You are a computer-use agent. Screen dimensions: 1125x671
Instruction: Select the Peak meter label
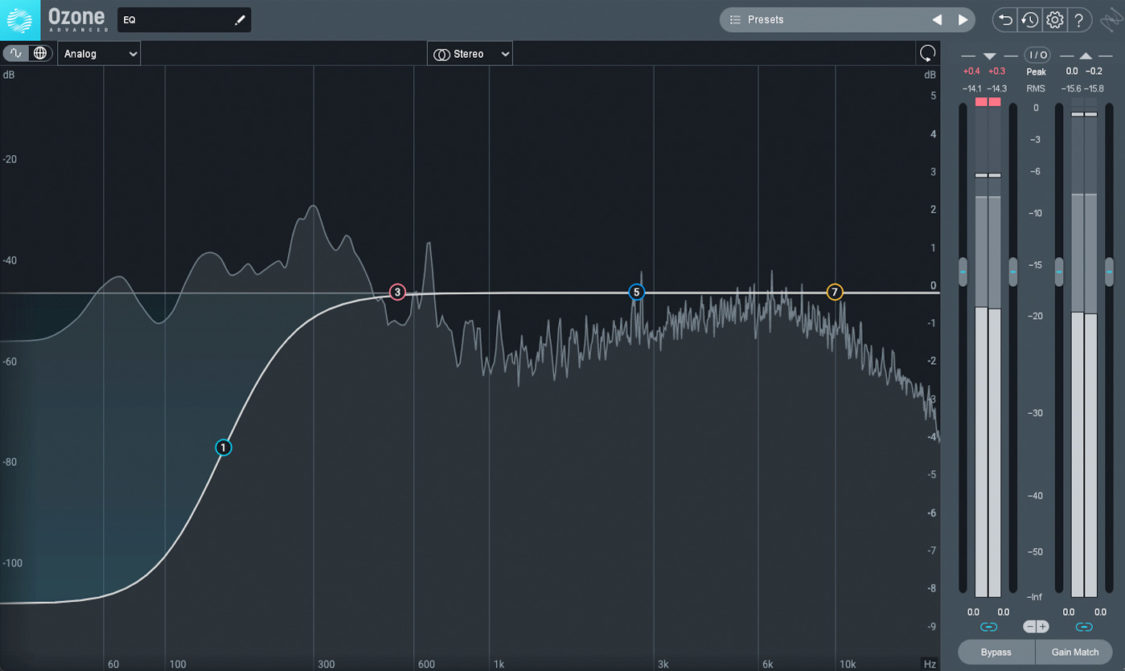pyautogui.click(x=1036, y=71)
